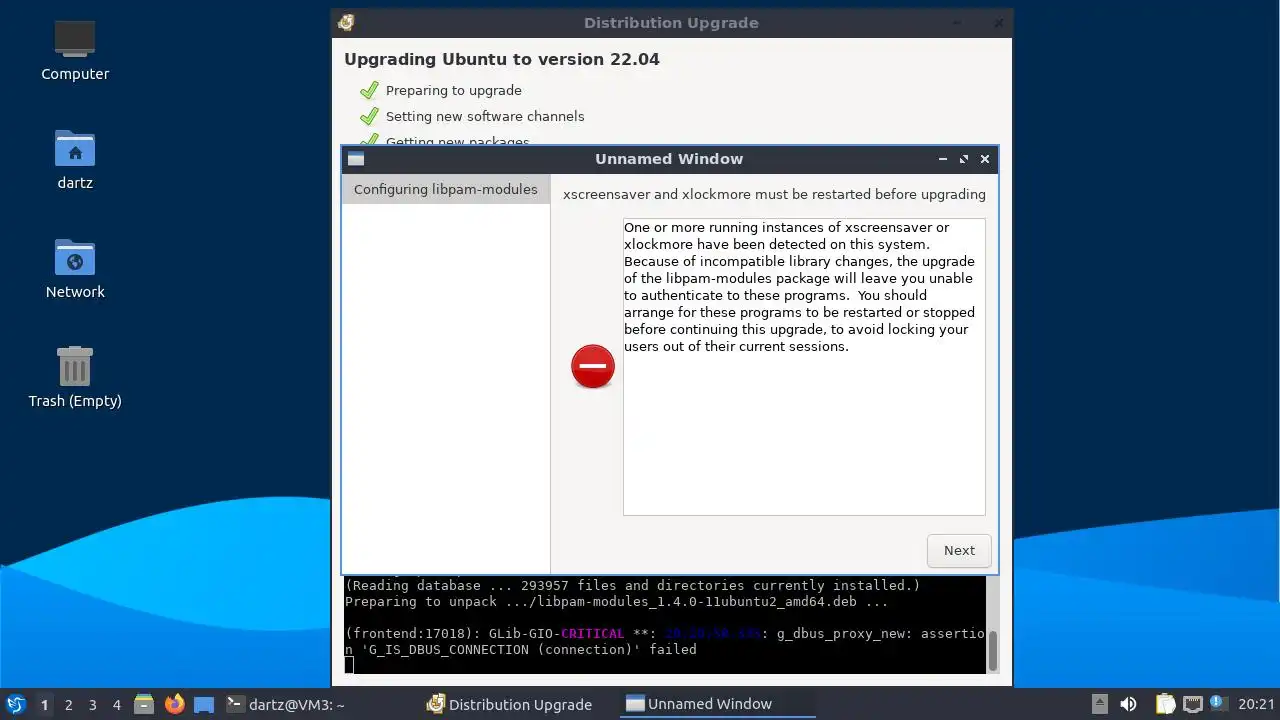Open the network connection tray icon
This screenshot has height=720, width=1280.
pos(1192,704)
